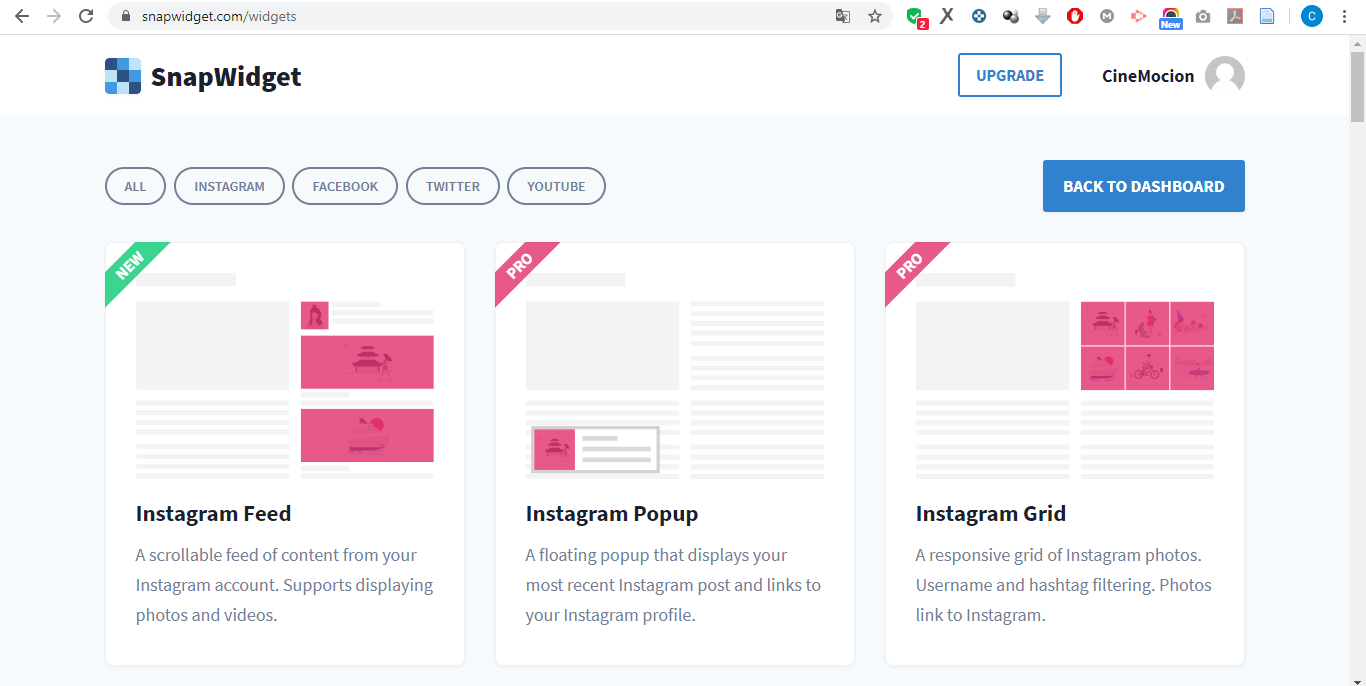
Task: Open the PDF Acrobat extension icon
Action: [1235, 16]
